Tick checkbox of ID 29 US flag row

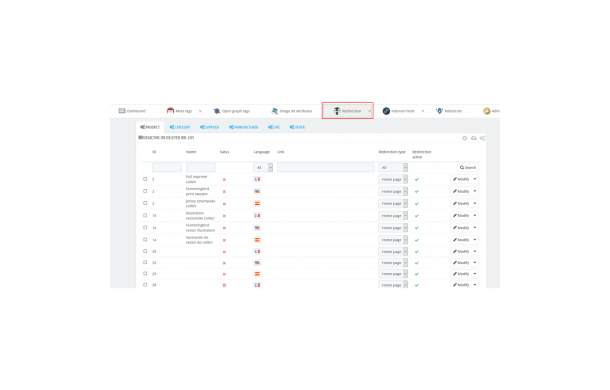[x=145, y=262]
